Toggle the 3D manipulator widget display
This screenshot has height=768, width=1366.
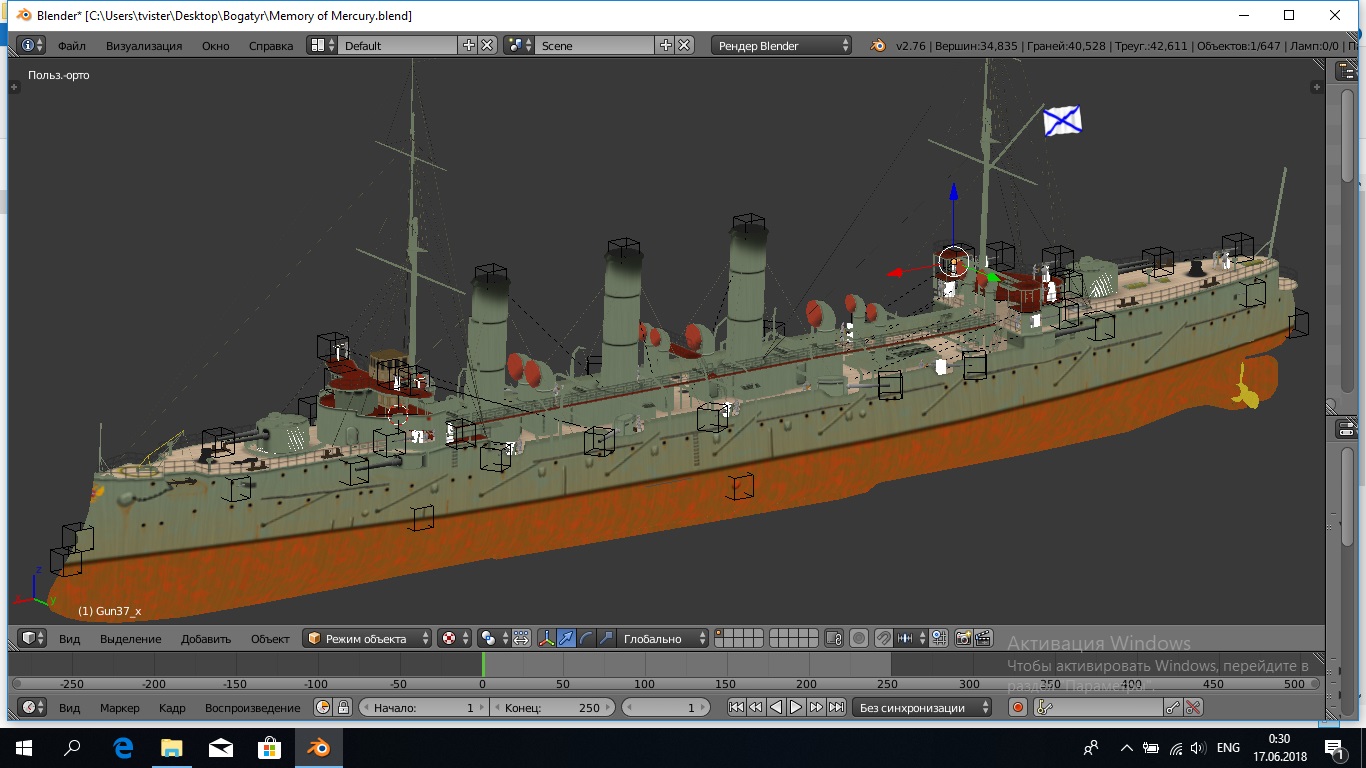click(547, 638)
